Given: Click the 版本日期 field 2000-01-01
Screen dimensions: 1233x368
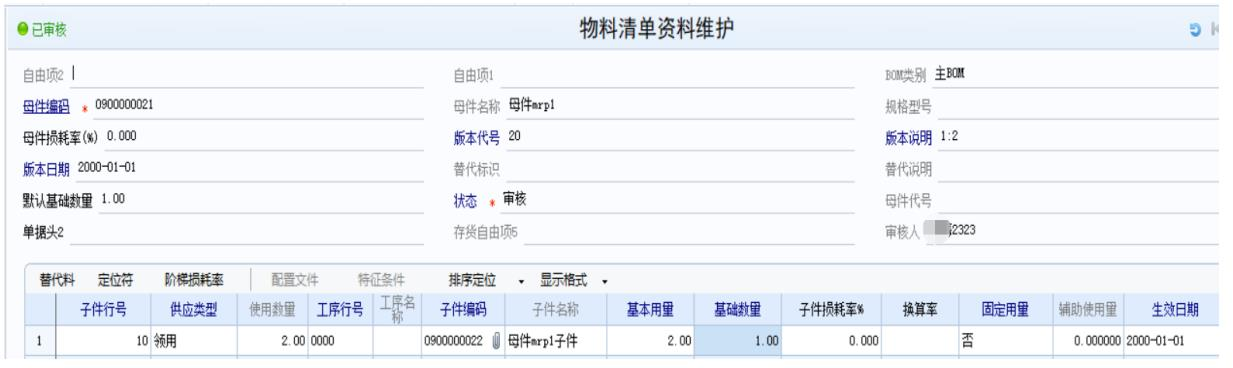Looking at the screenshot, I should click(x=250, y=167).
